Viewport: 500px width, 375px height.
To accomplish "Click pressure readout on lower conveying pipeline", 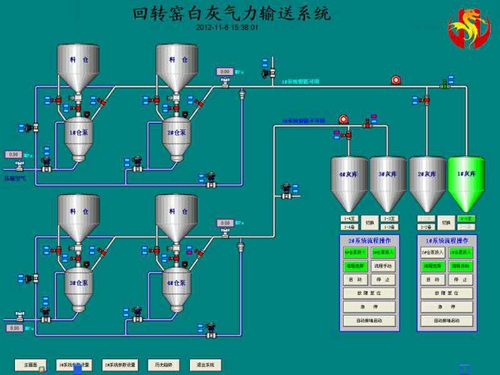I will click(225, 223).
